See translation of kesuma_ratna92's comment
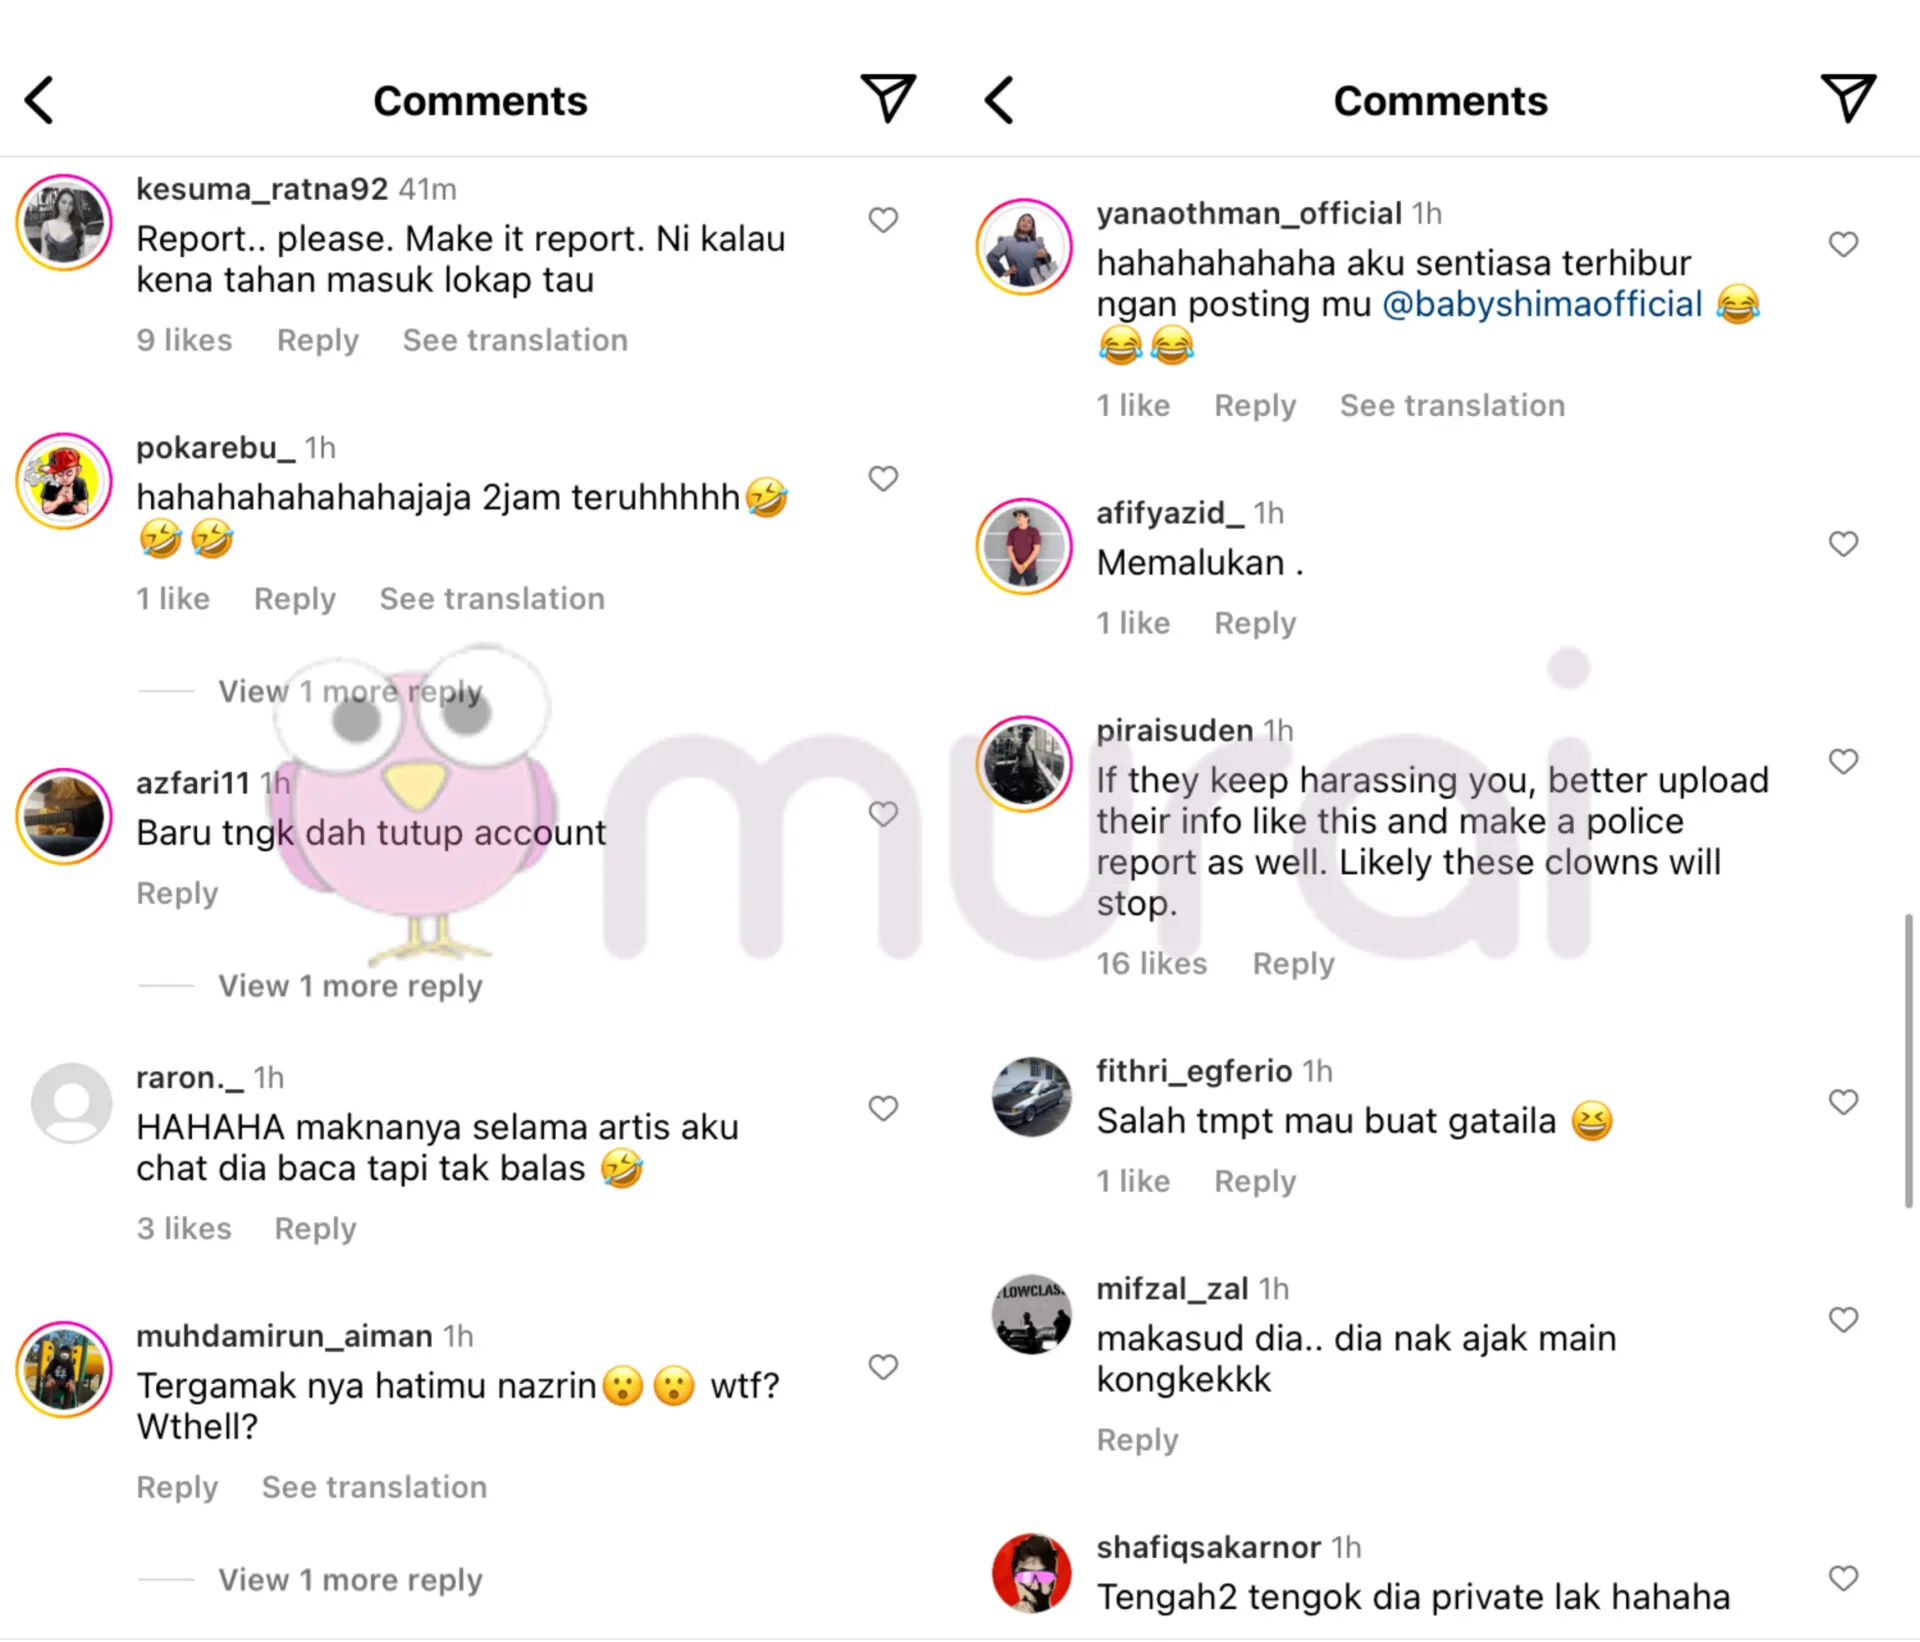This screenshot has height=1642, width=1920. coord(515,340)
